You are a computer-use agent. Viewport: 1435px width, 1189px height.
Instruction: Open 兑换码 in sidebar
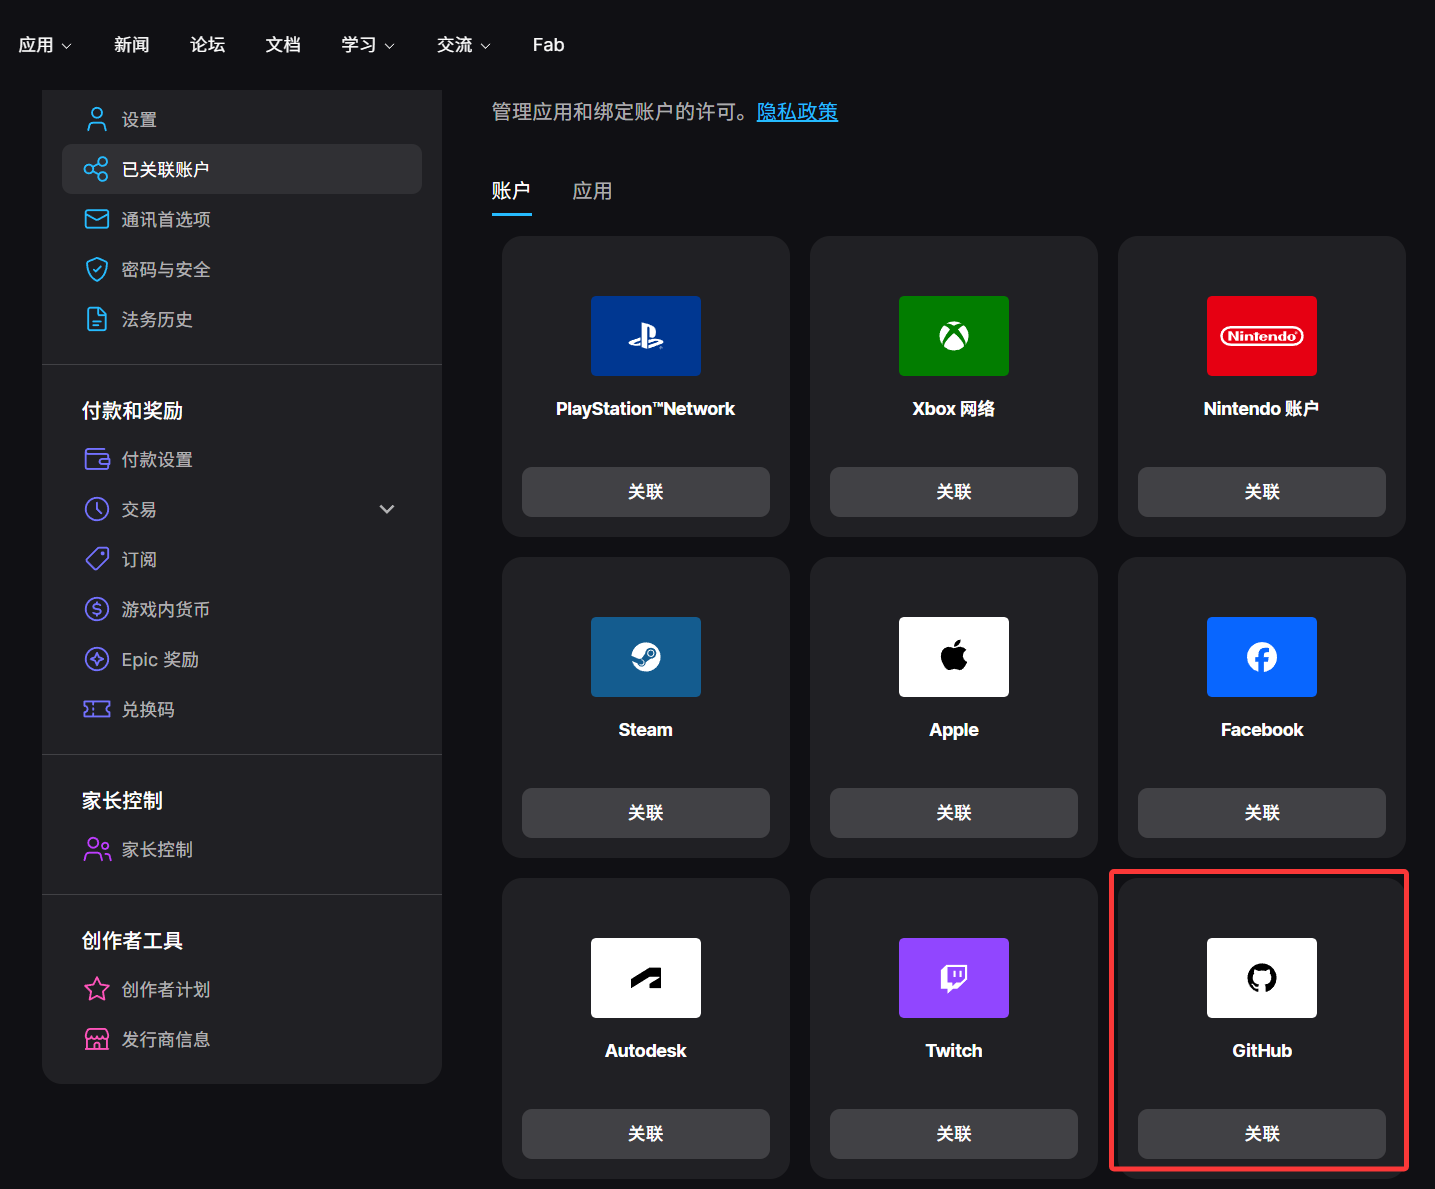(x=242, y=709)
